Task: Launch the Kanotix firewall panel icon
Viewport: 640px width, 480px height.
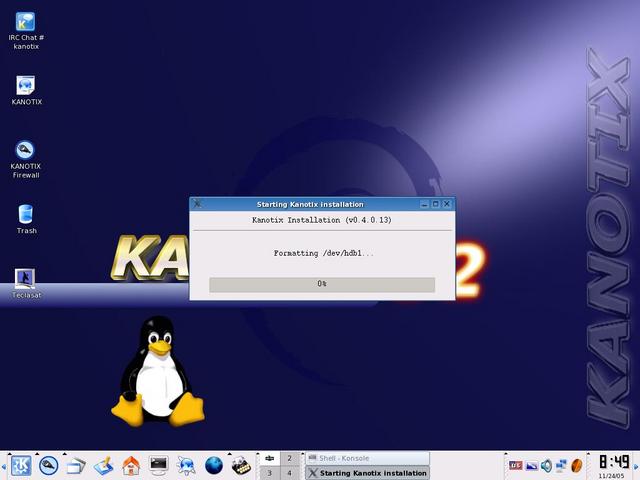Action: coord(49,466)
